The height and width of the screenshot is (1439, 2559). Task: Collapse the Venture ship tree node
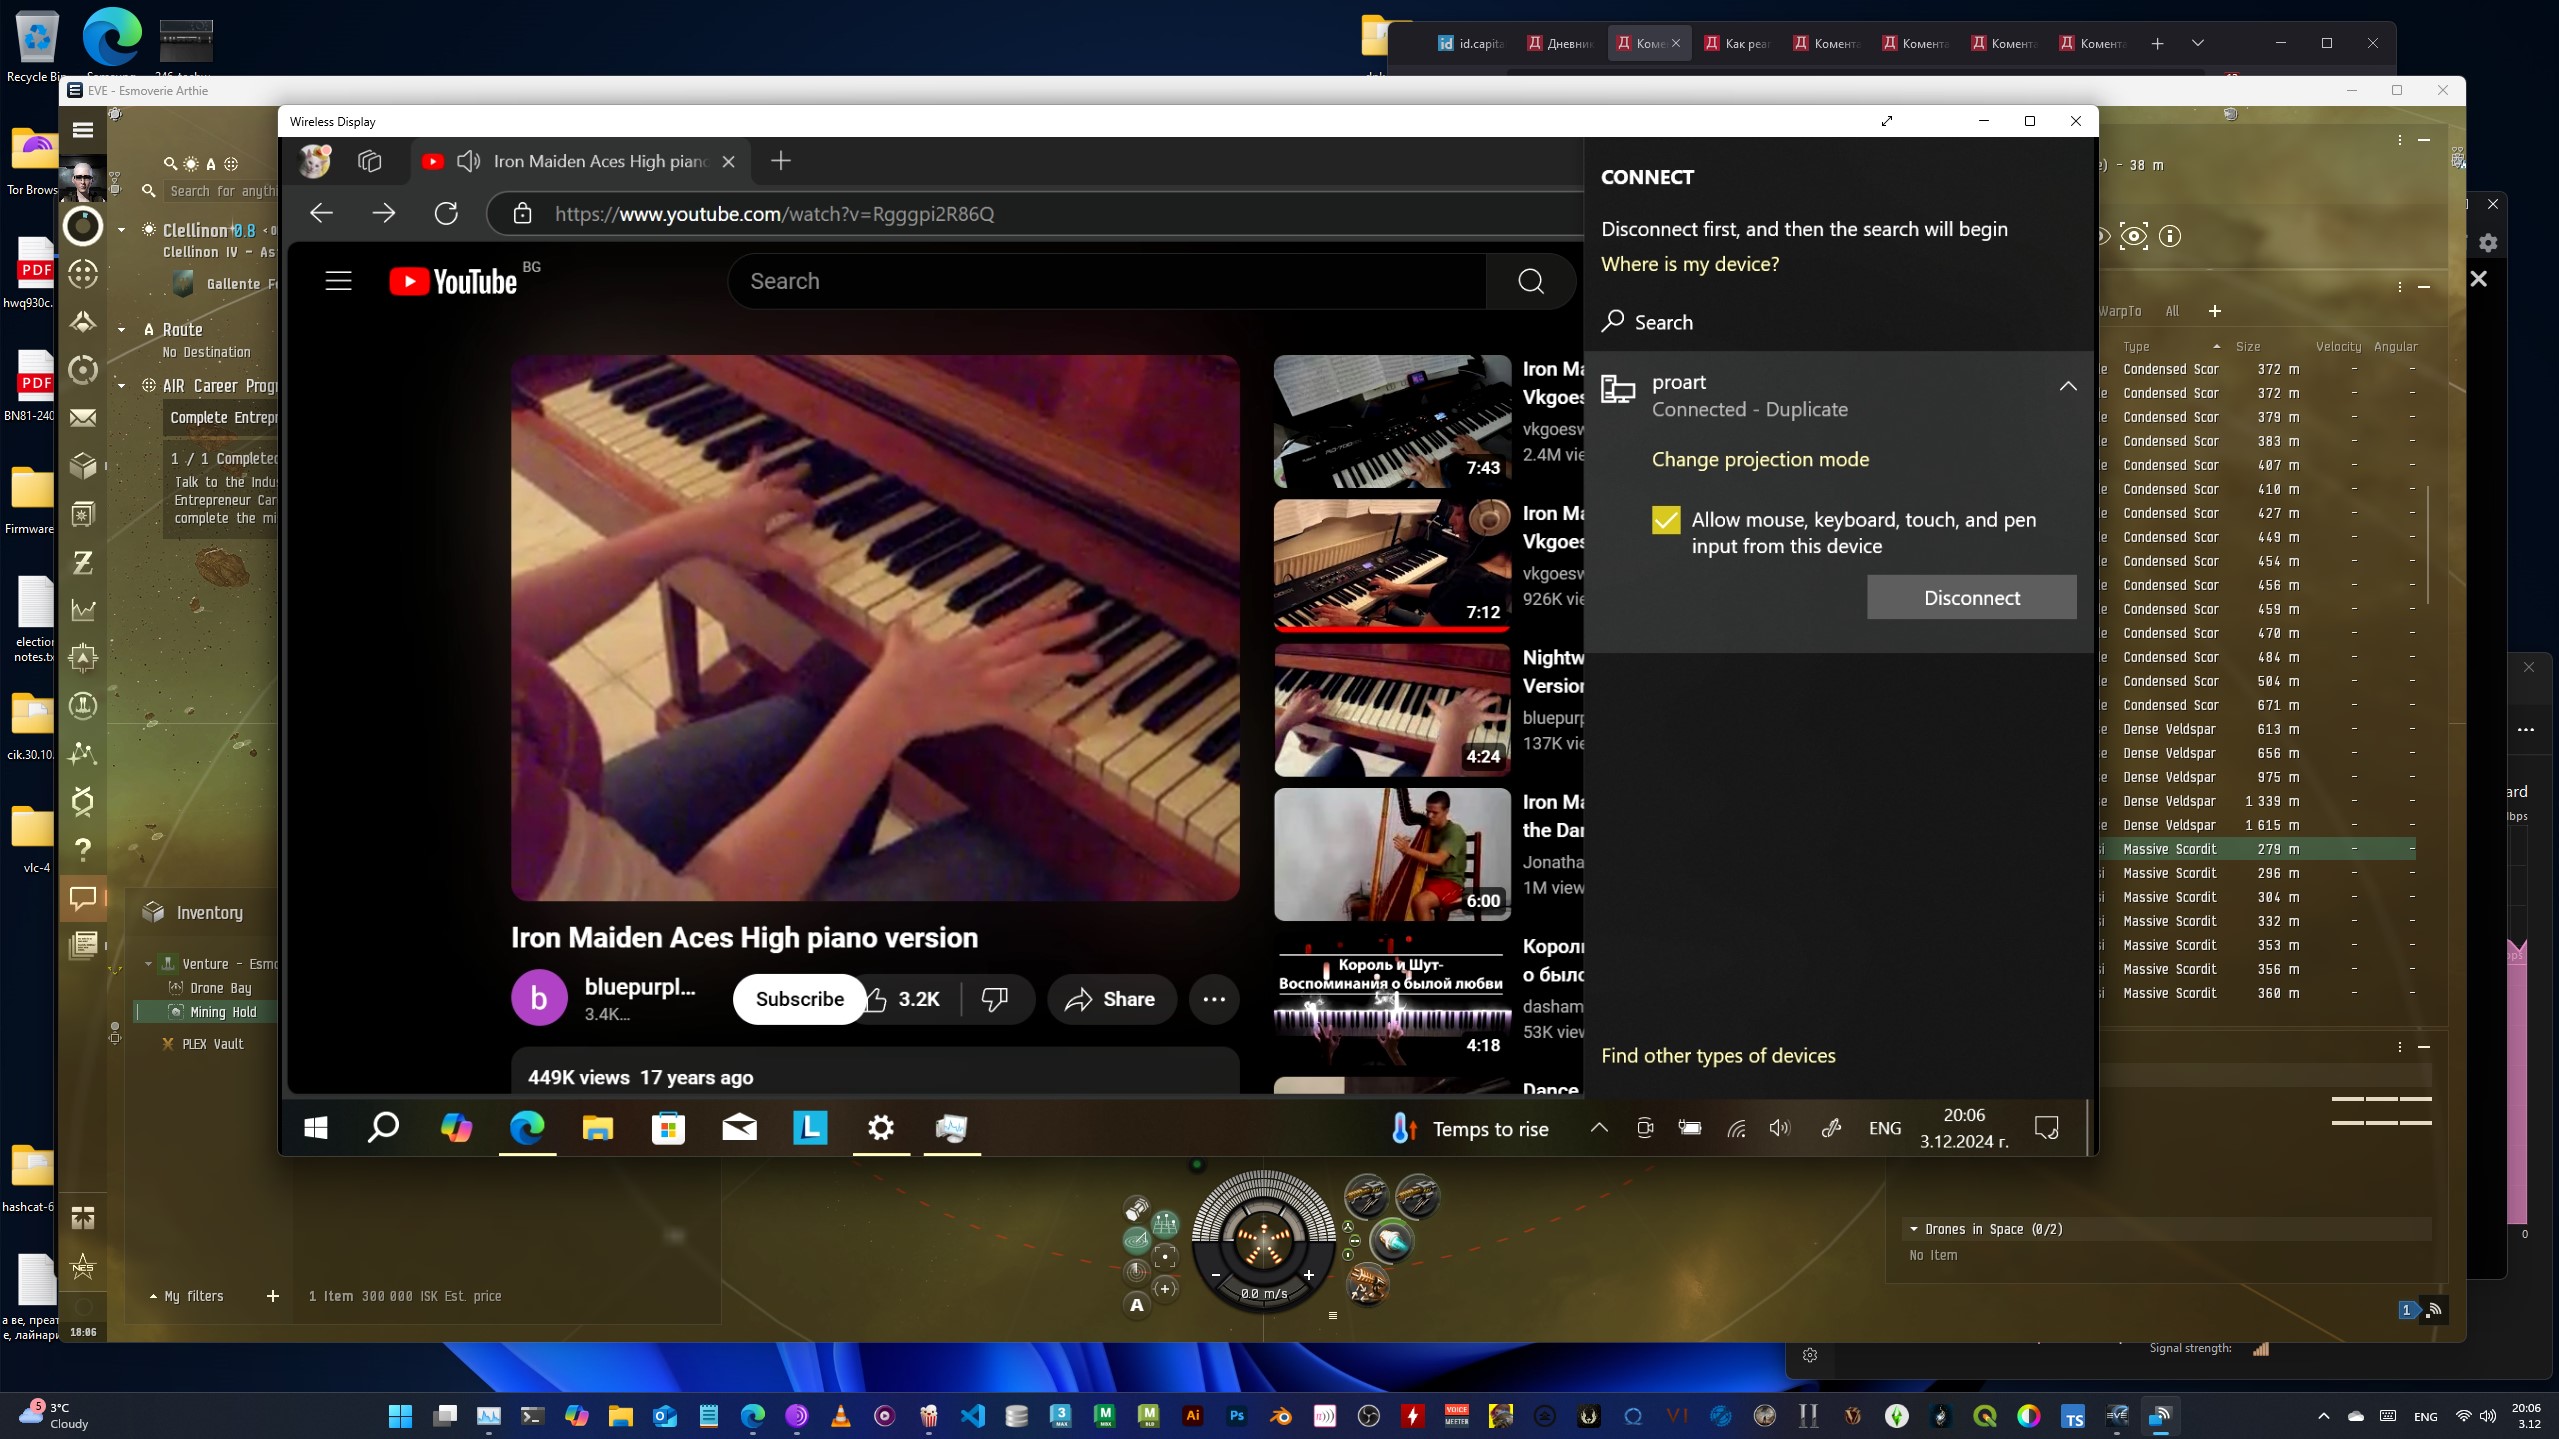pyautogui.click(x=148, y=964)
